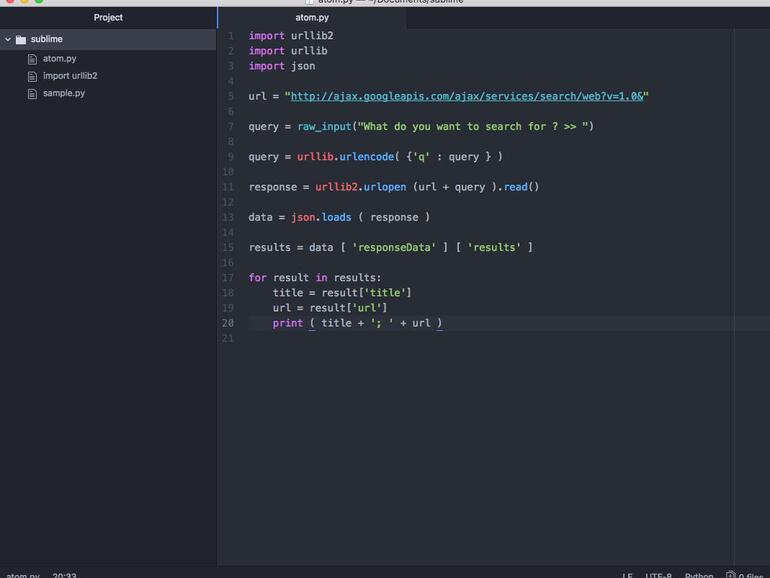Switch to the atom.py editor tab
770x578 pixels.
[x=312, y=17]
